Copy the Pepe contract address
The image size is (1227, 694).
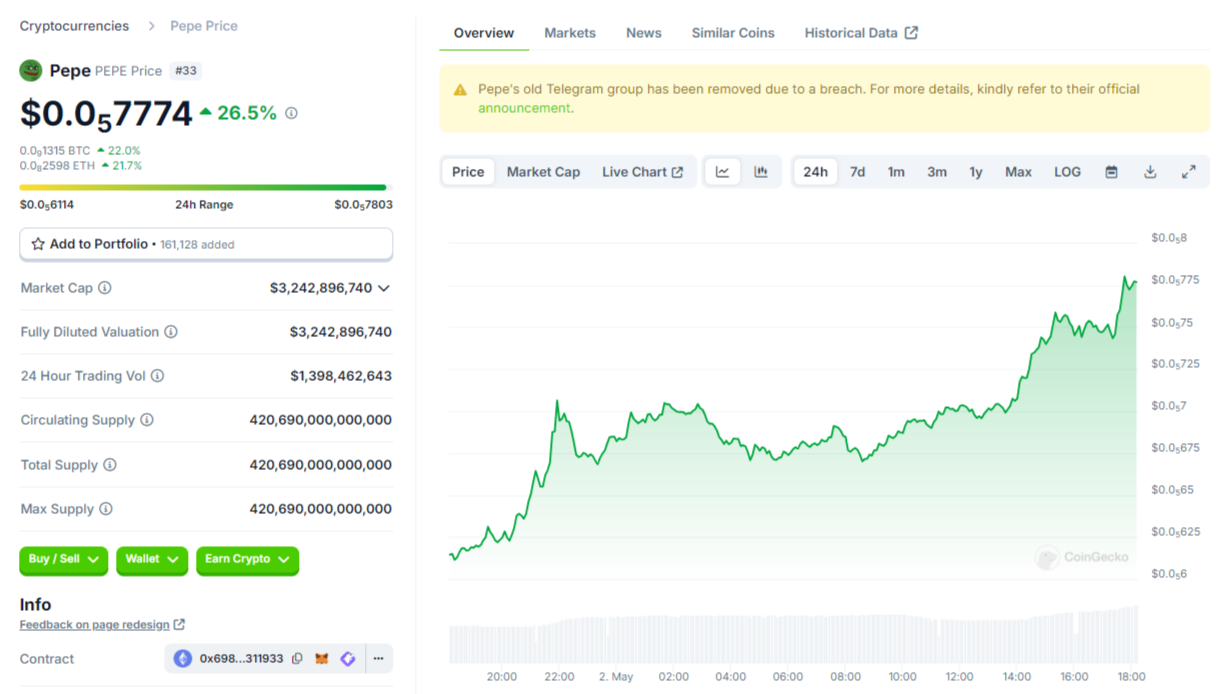click(296, 658)
